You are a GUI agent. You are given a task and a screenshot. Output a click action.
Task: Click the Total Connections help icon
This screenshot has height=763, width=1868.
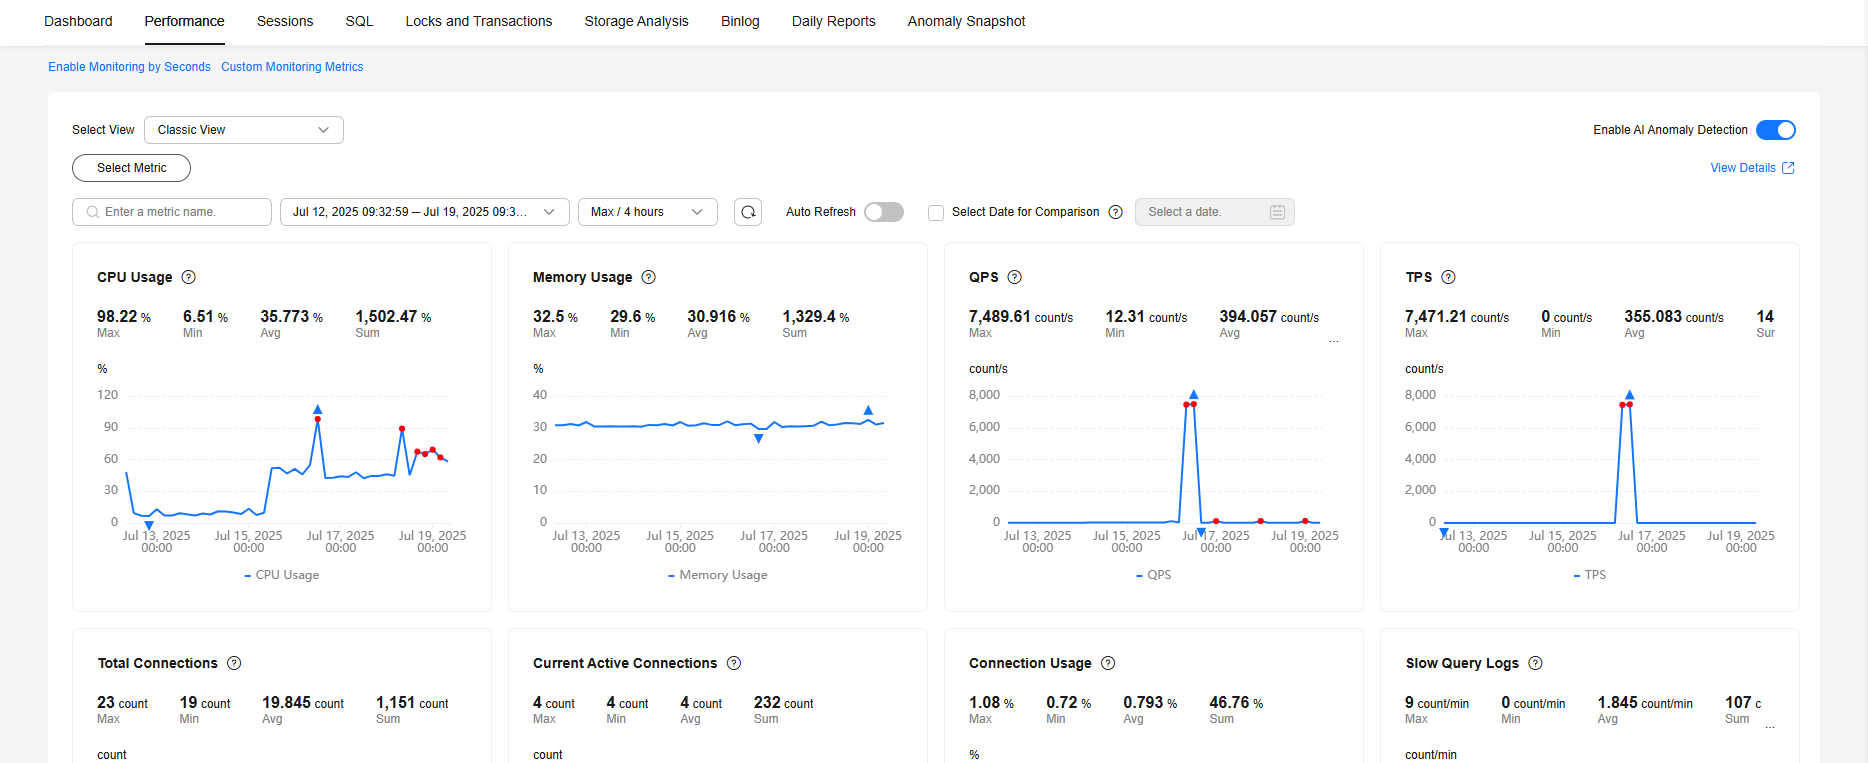coord(234,663)
